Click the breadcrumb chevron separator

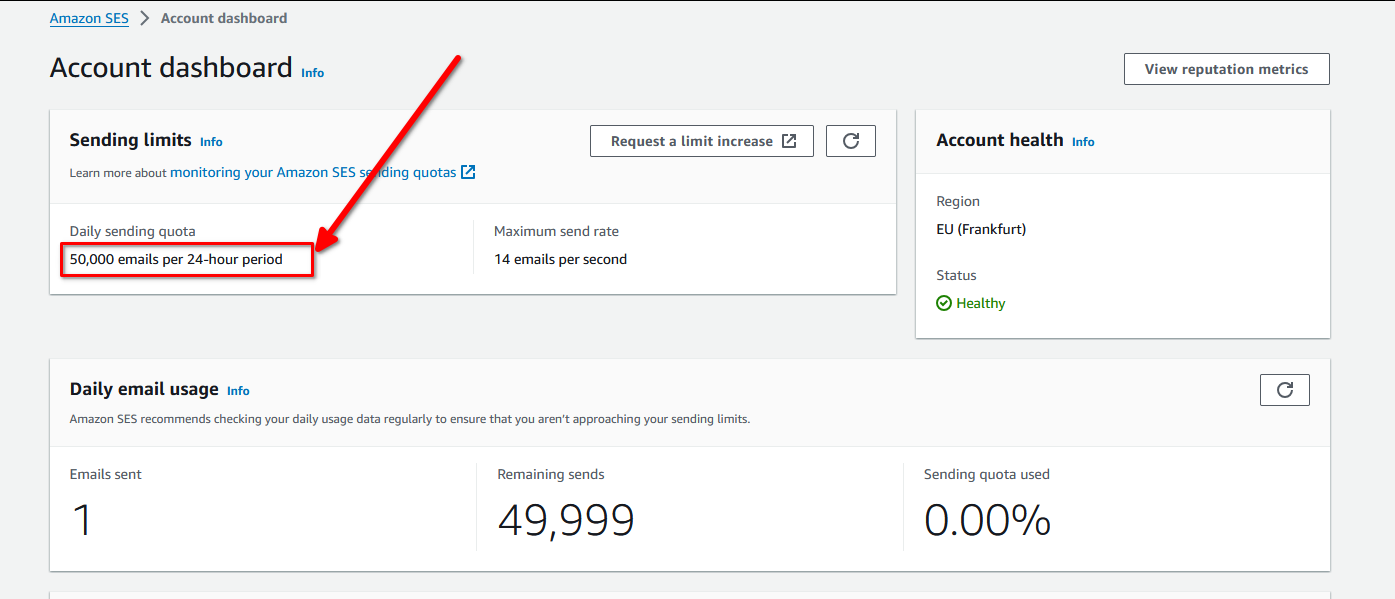click(x=144, y=18)
